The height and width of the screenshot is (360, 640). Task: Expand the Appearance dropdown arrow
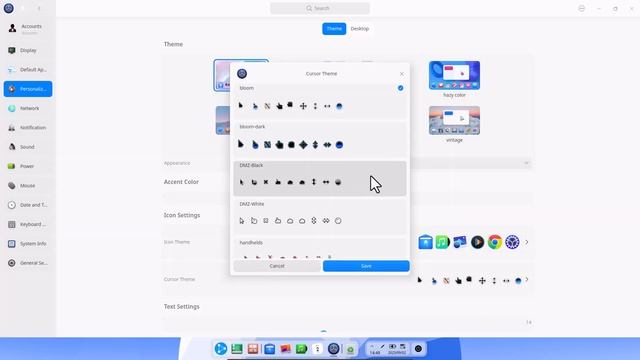(526, 163)
